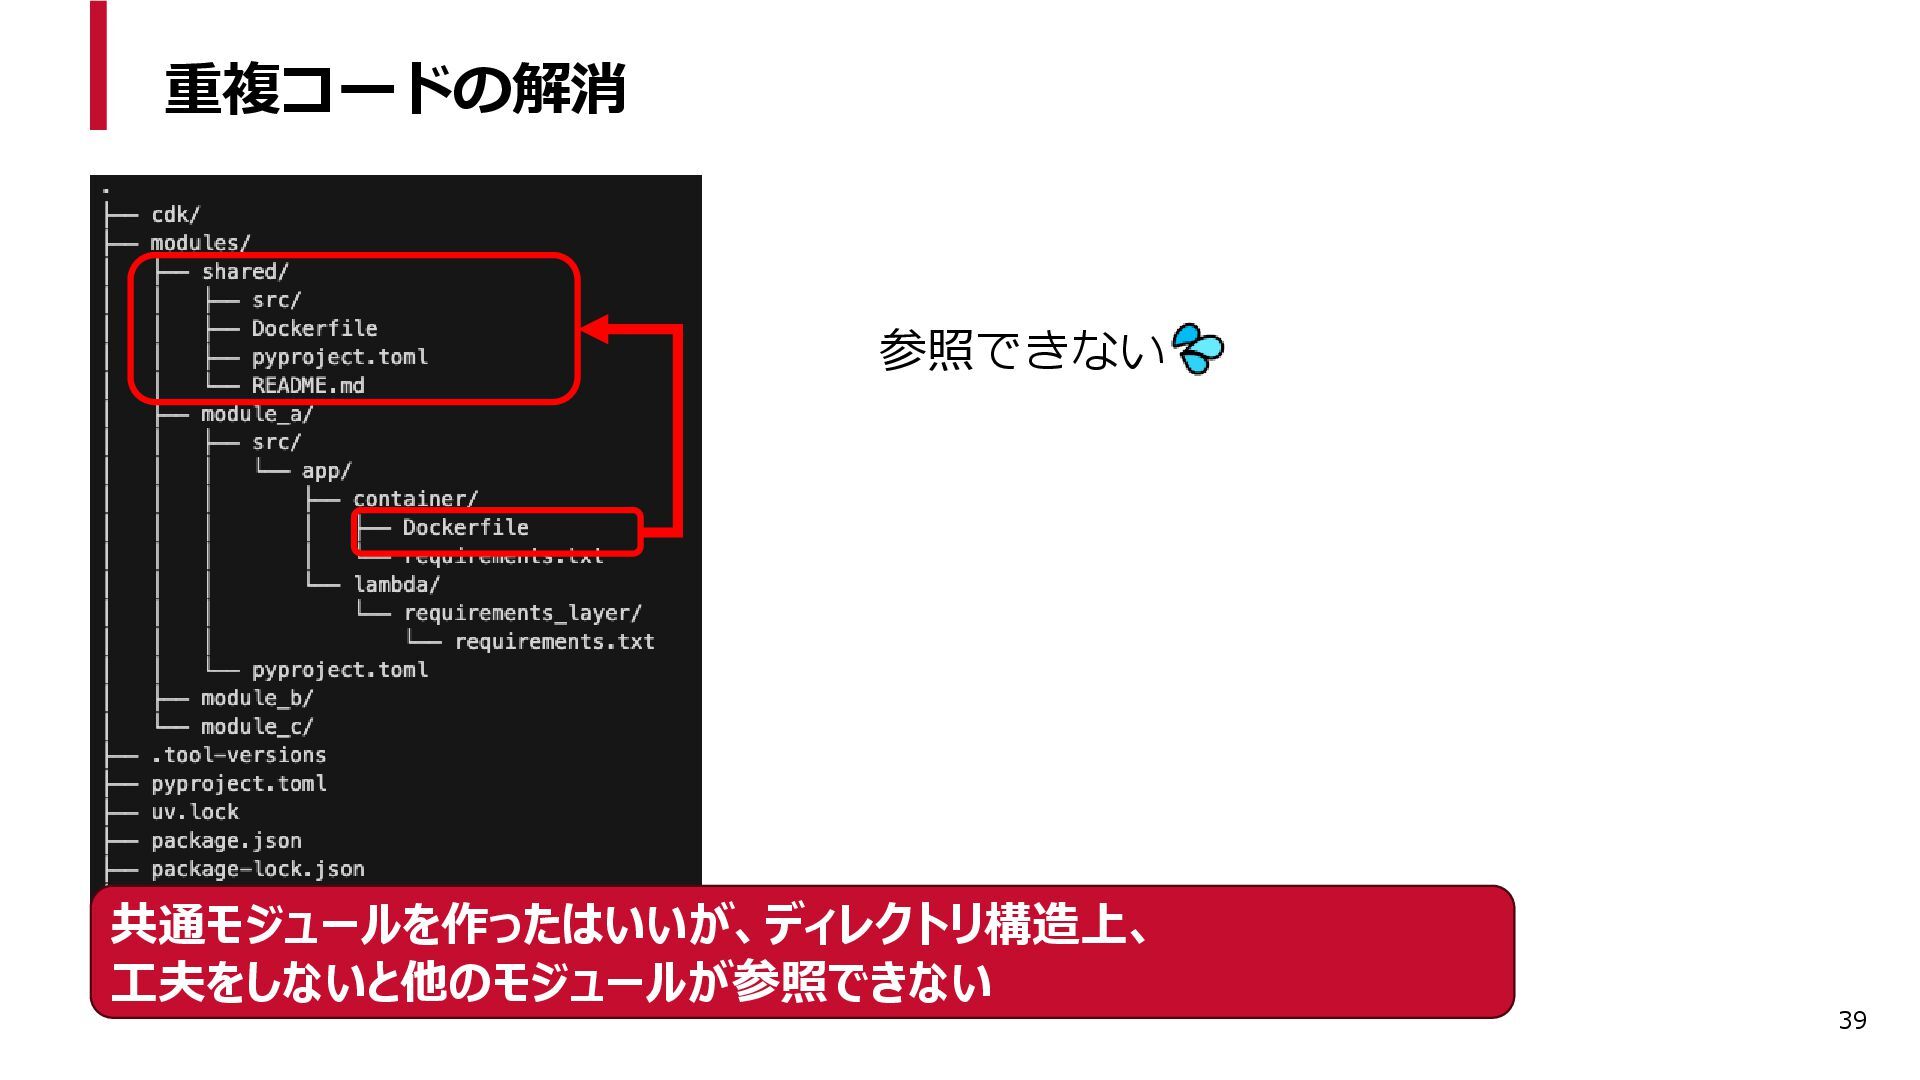The image size is (1920, 1080).
Task: Click requirements.txt under requirements_layer/
Action: [555, 641]
